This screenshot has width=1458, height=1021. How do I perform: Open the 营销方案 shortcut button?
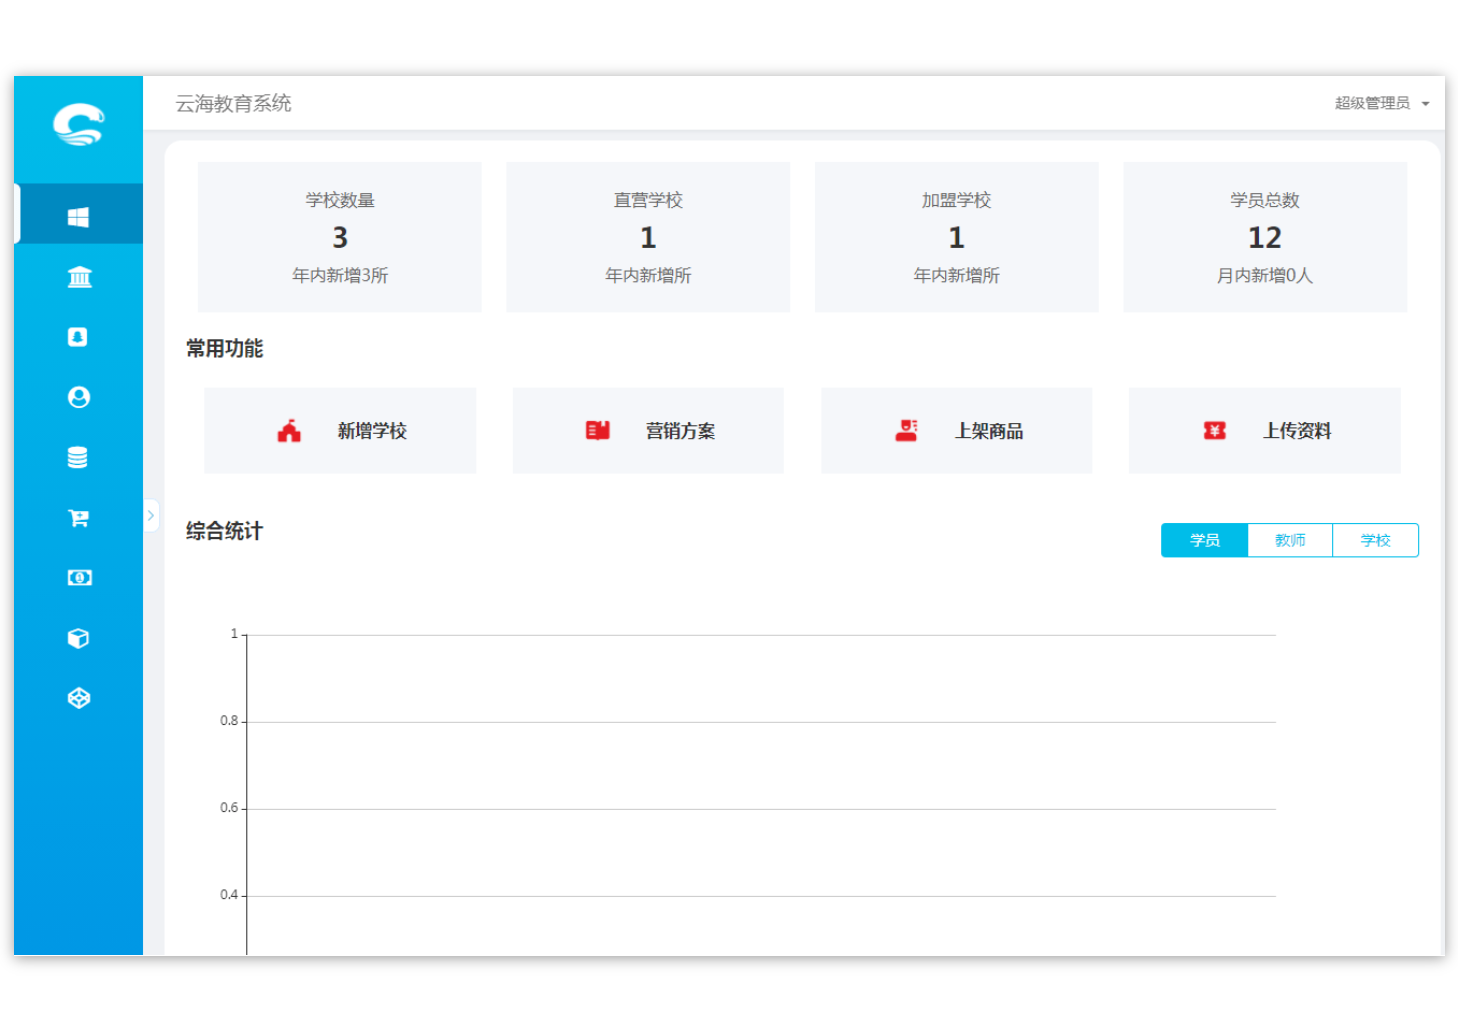[x=648, y=431]
